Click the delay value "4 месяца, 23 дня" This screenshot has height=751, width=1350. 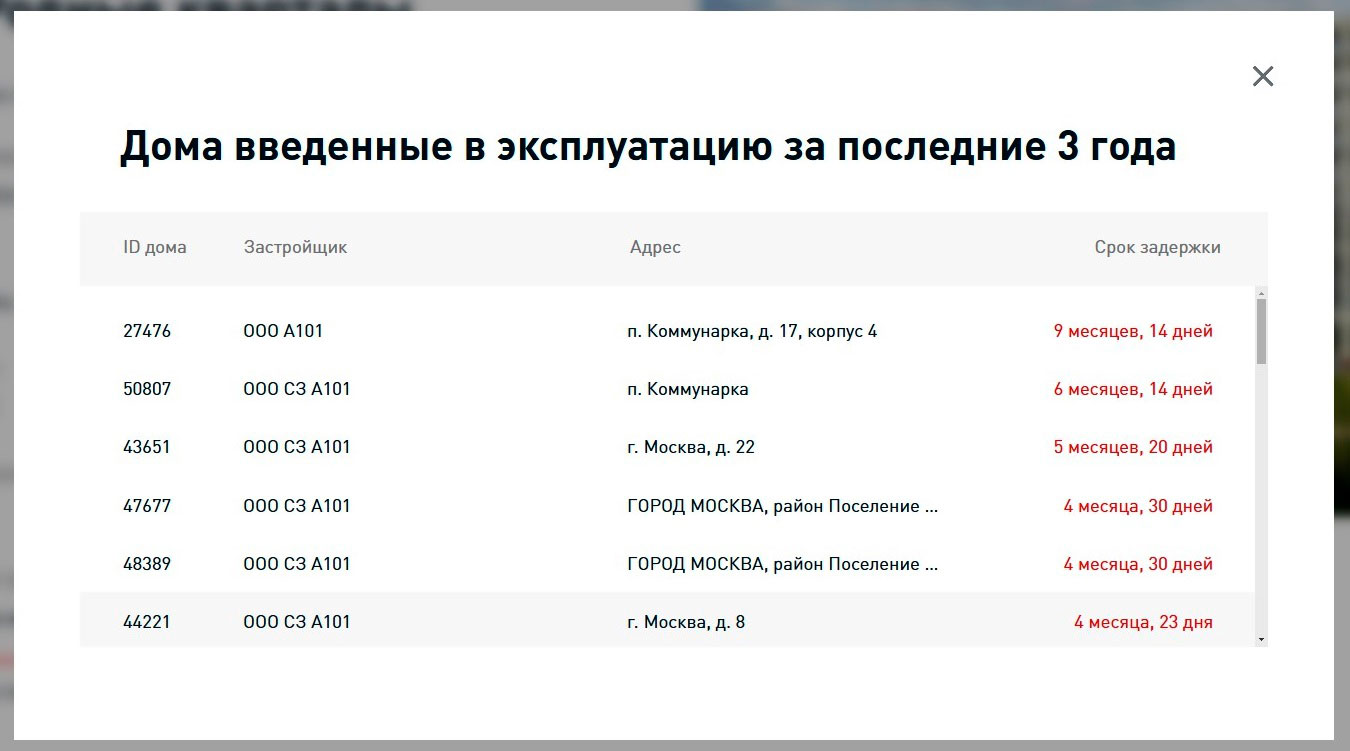1143,622
